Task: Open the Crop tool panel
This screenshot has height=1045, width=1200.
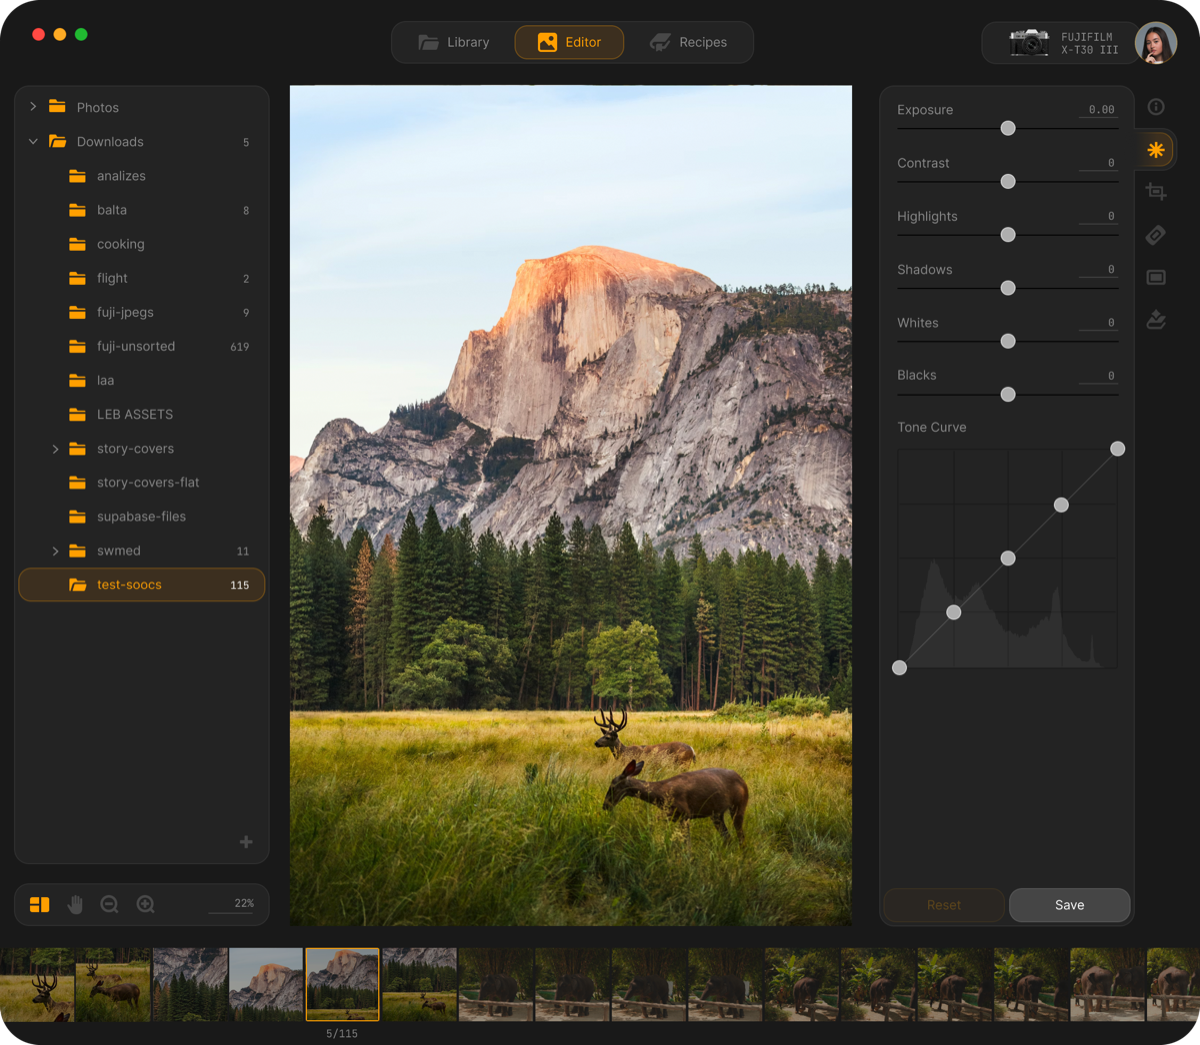Action: (x=1156, y=191)
